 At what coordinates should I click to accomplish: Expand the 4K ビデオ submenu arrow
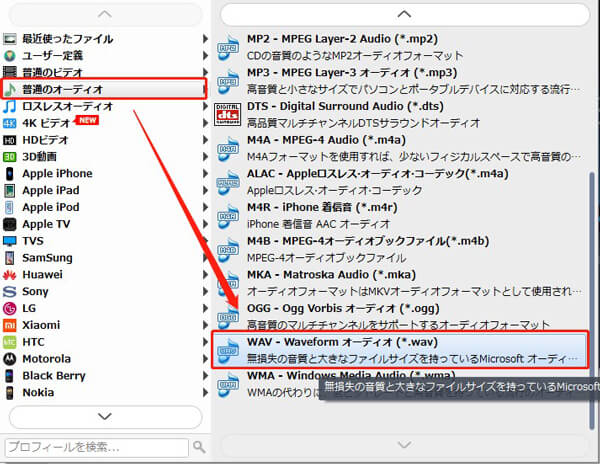[205, 123]
